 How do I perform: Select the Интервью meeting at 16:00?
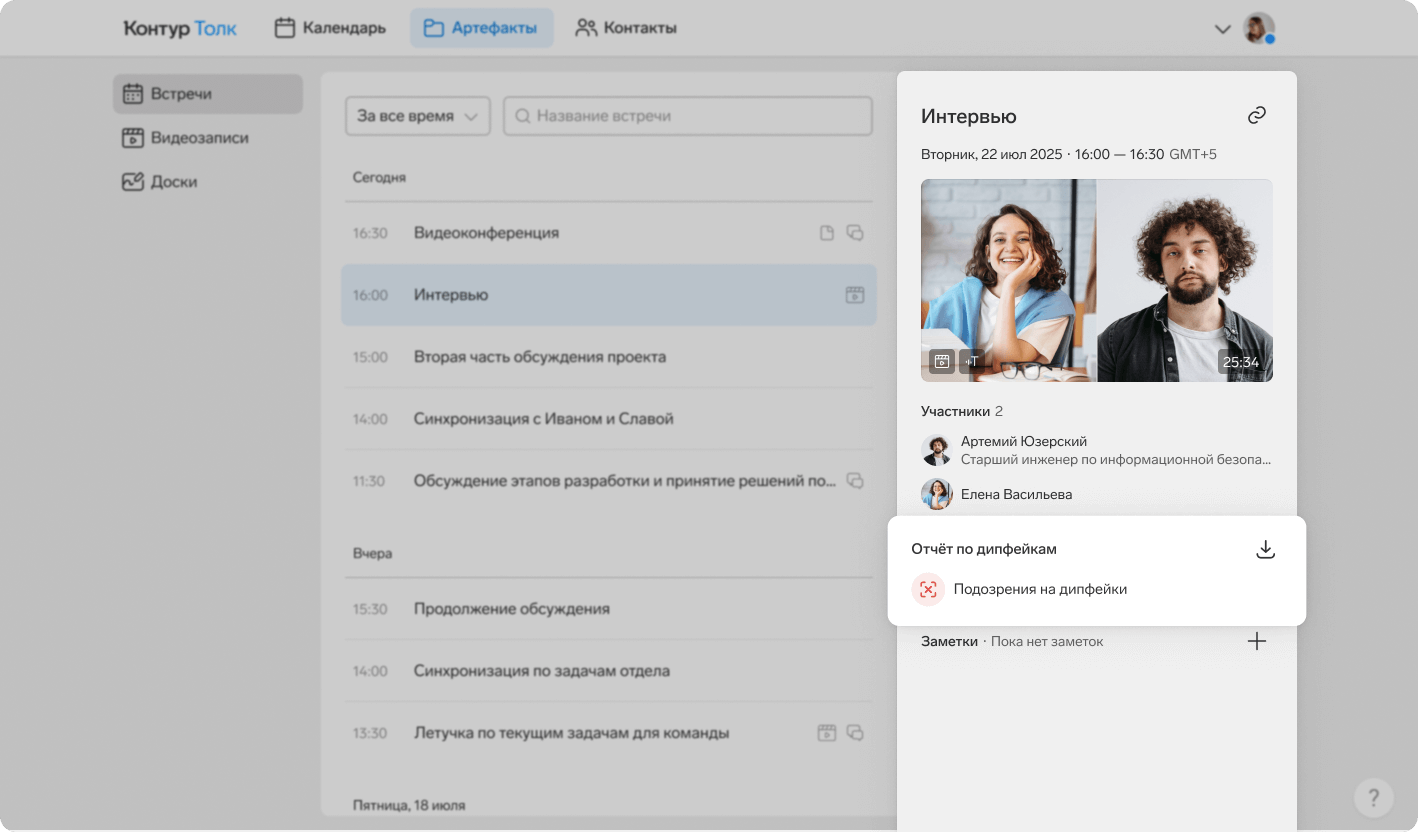point(608,295)
